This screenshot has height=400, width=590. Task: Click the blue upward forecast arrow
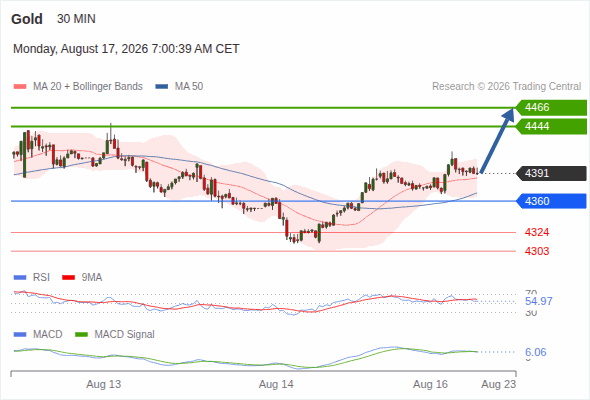(497, 141)
